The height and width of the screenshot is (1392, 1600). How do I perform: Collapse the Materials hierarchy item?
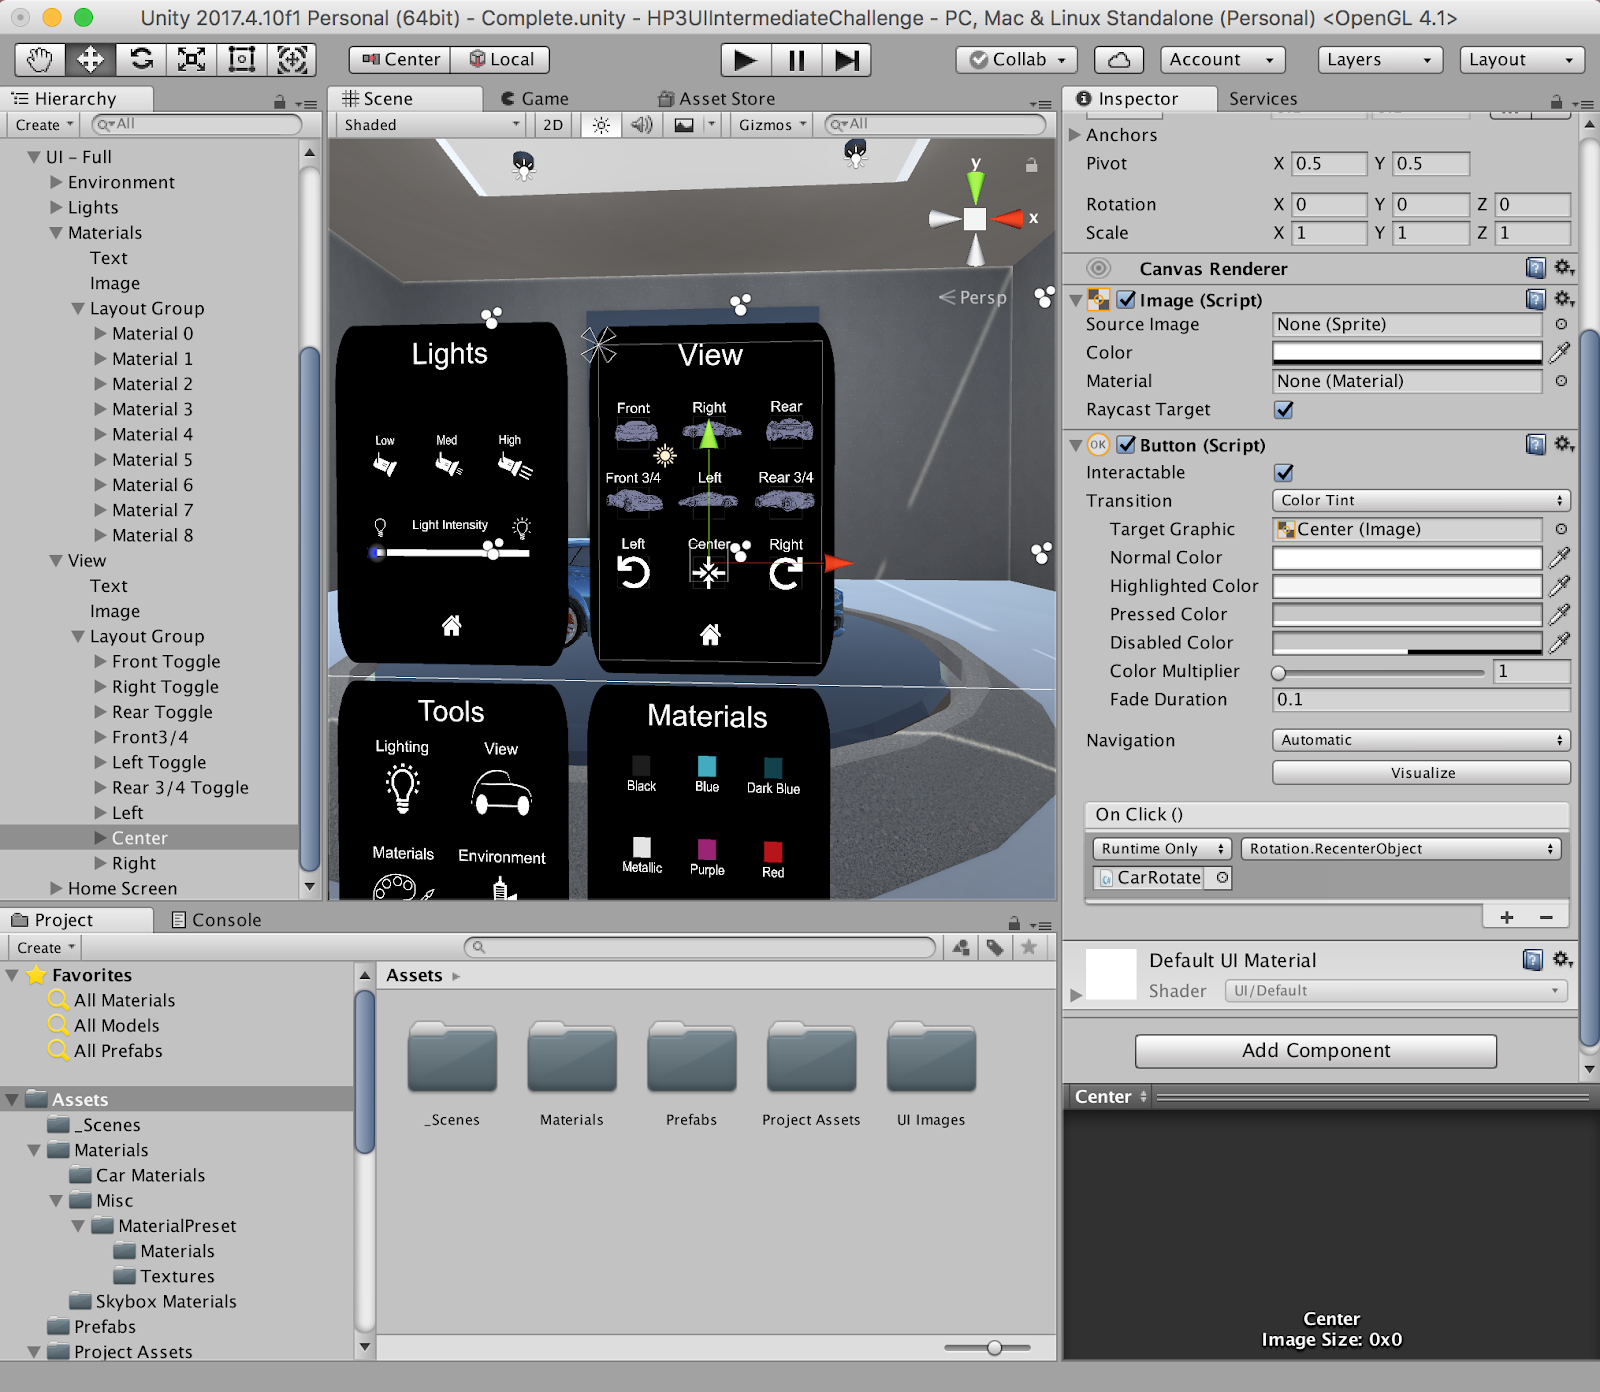[56, 233]
